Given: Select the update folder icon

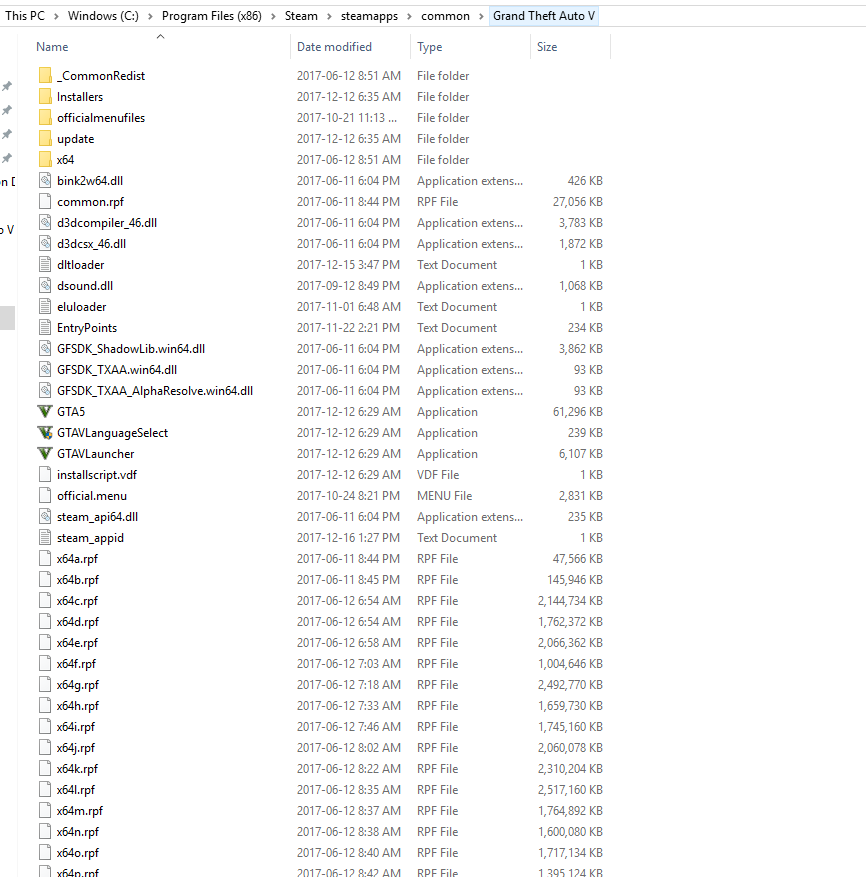Looking at the screenshot, I should [x=45, y=139].
